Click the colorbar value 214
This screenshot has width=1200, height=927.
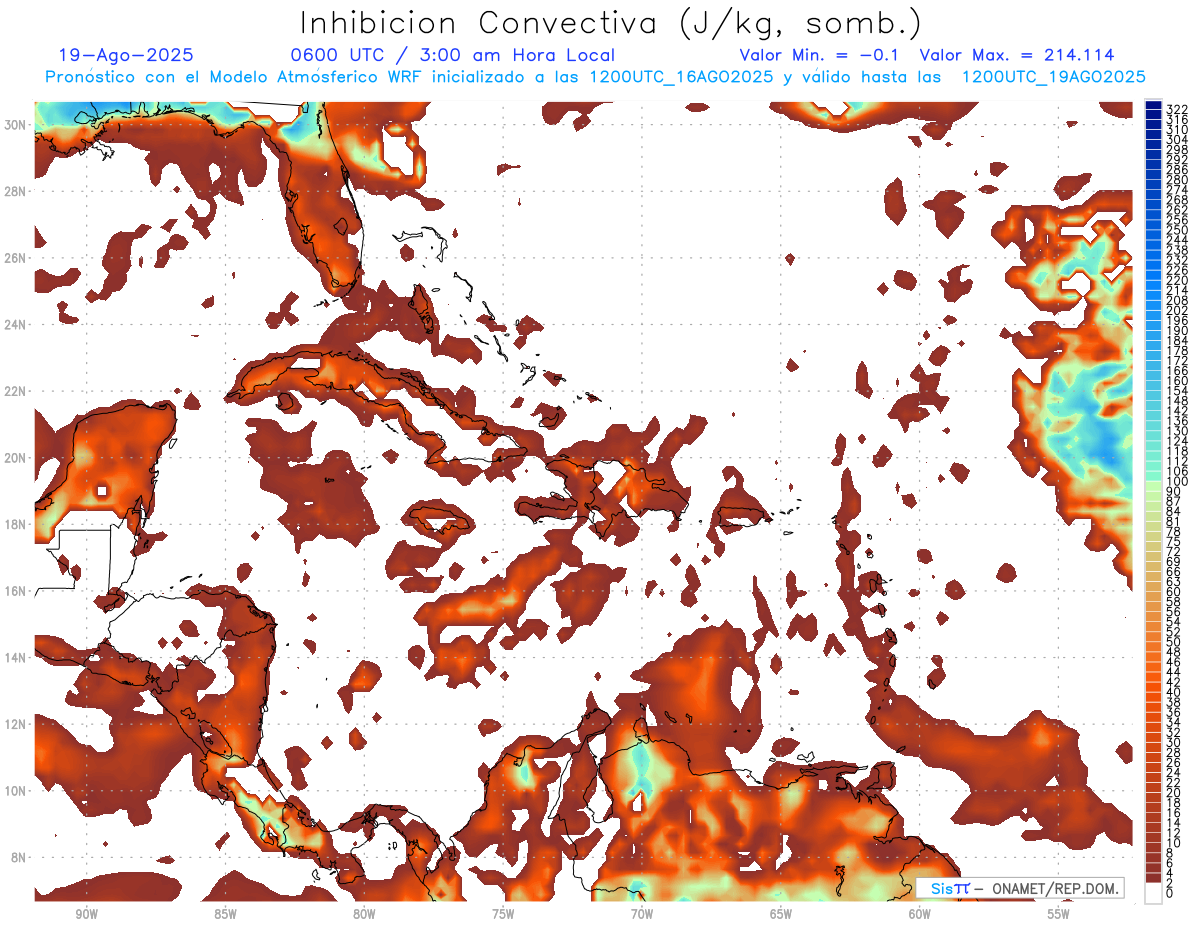click(1177, 290)
